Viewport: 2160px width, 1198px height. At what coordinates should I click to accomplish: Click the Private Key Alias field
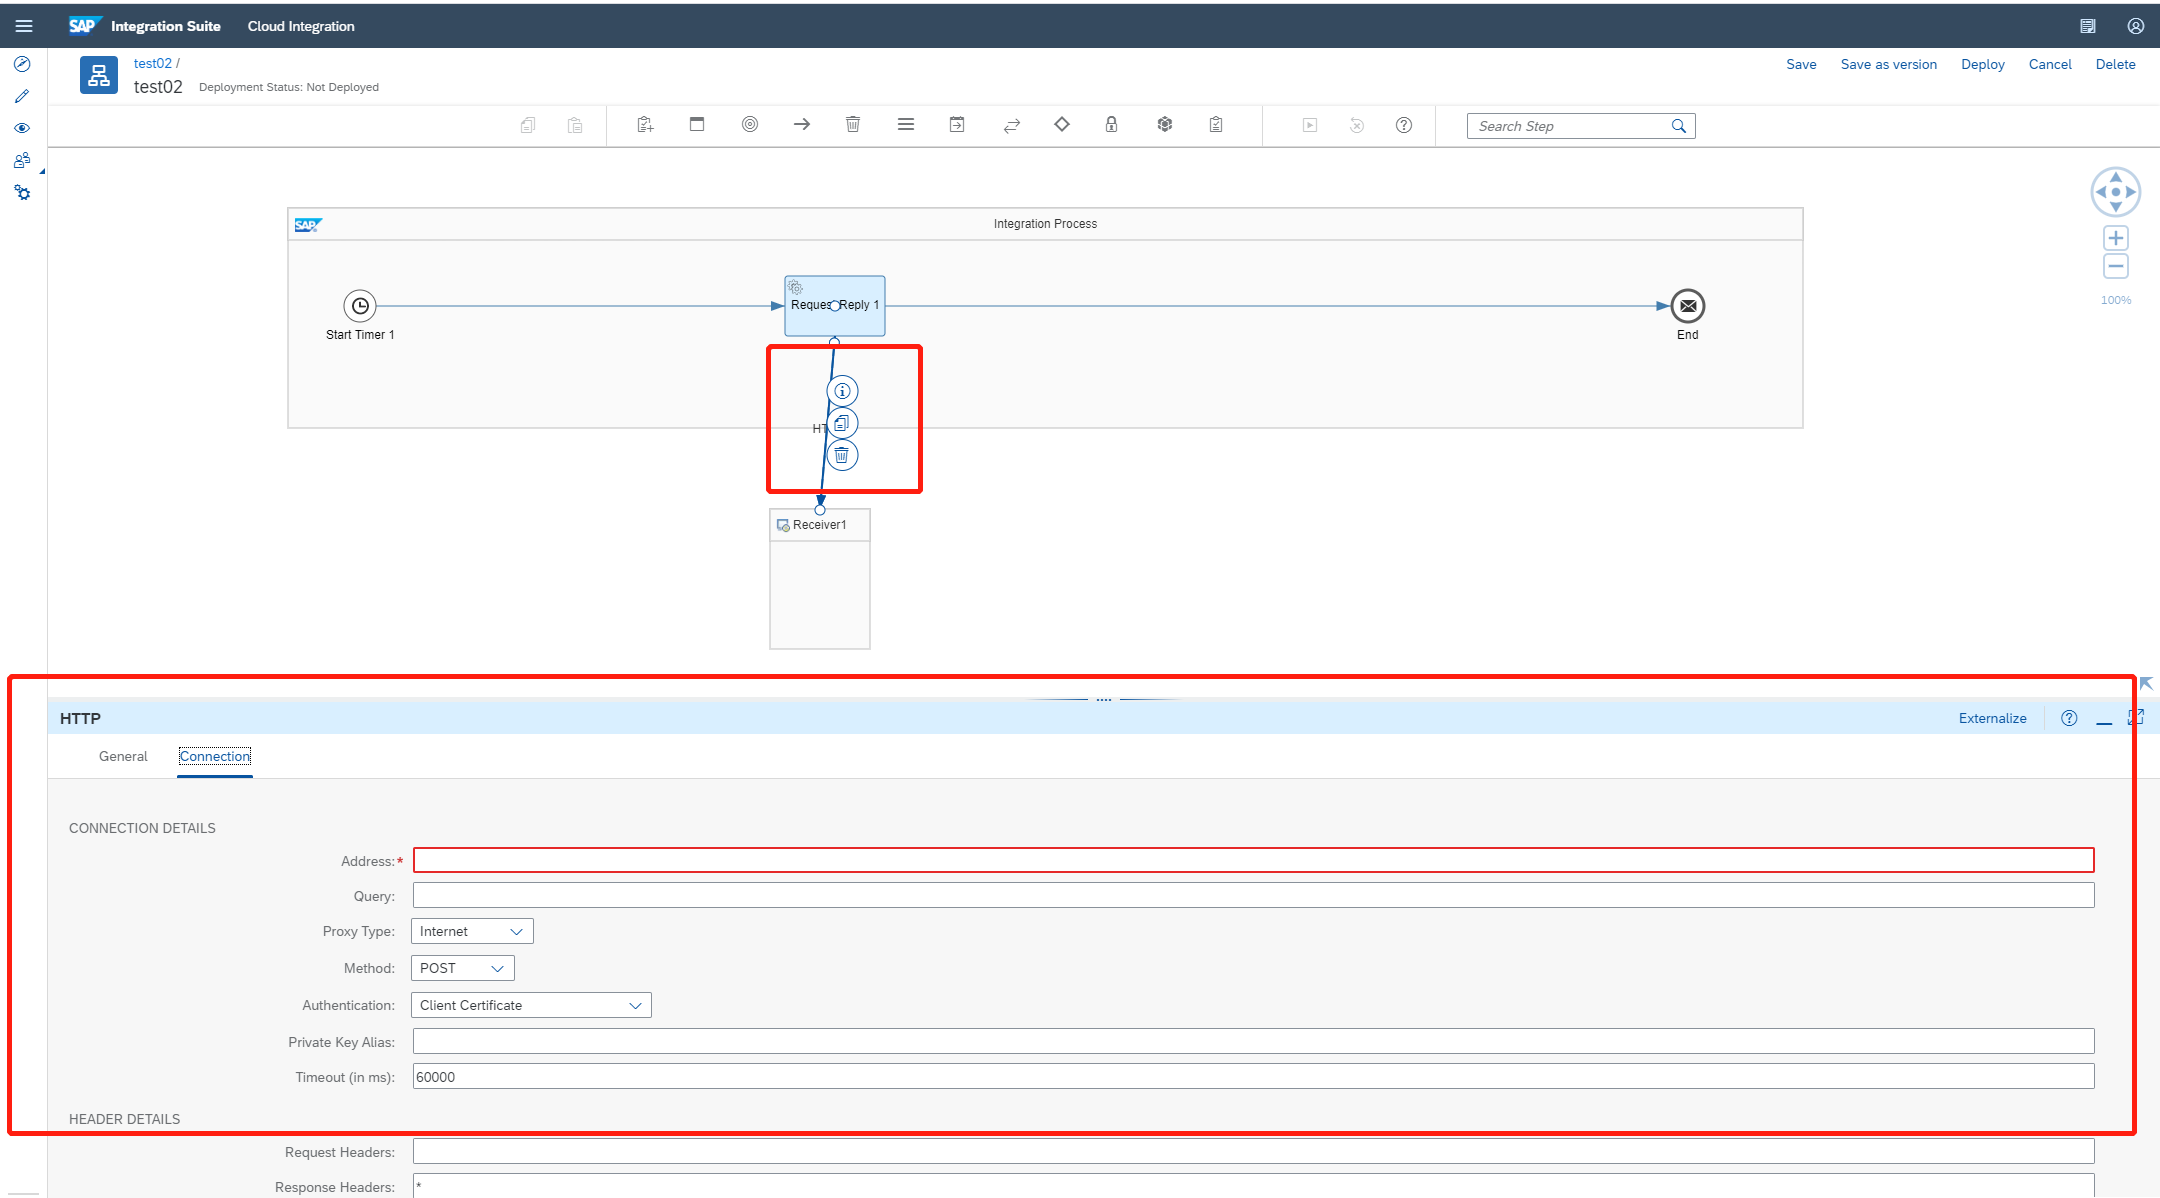(1254, 1041)
